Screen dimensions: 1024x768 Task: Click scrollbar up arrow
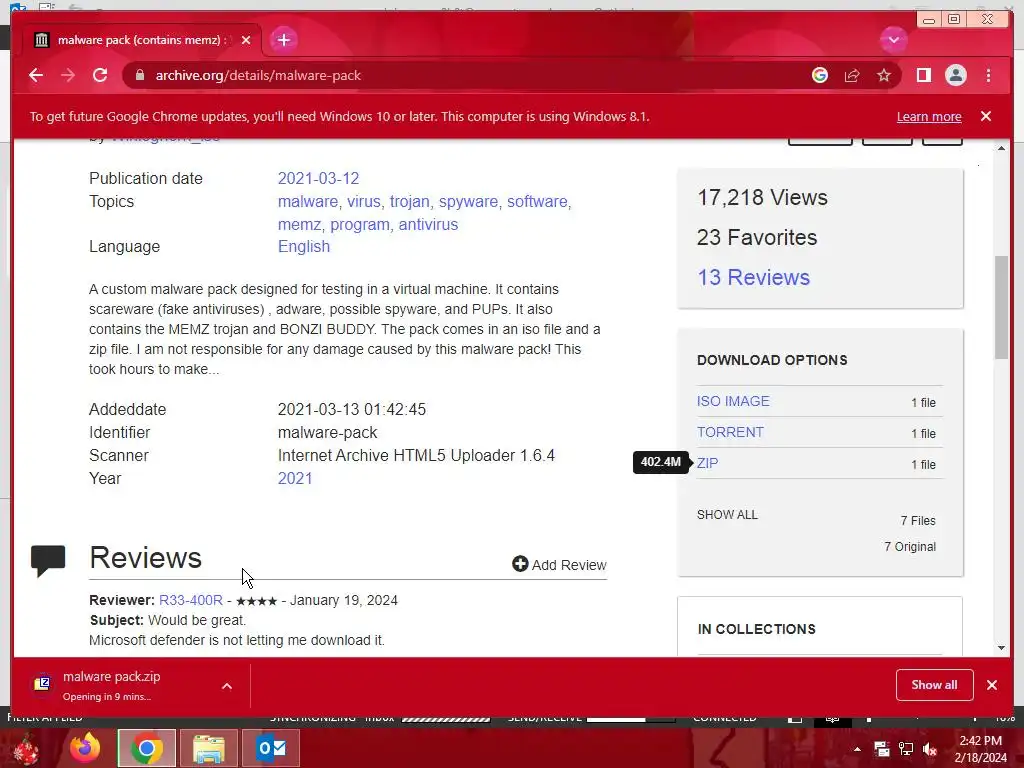click(1001, 148)
